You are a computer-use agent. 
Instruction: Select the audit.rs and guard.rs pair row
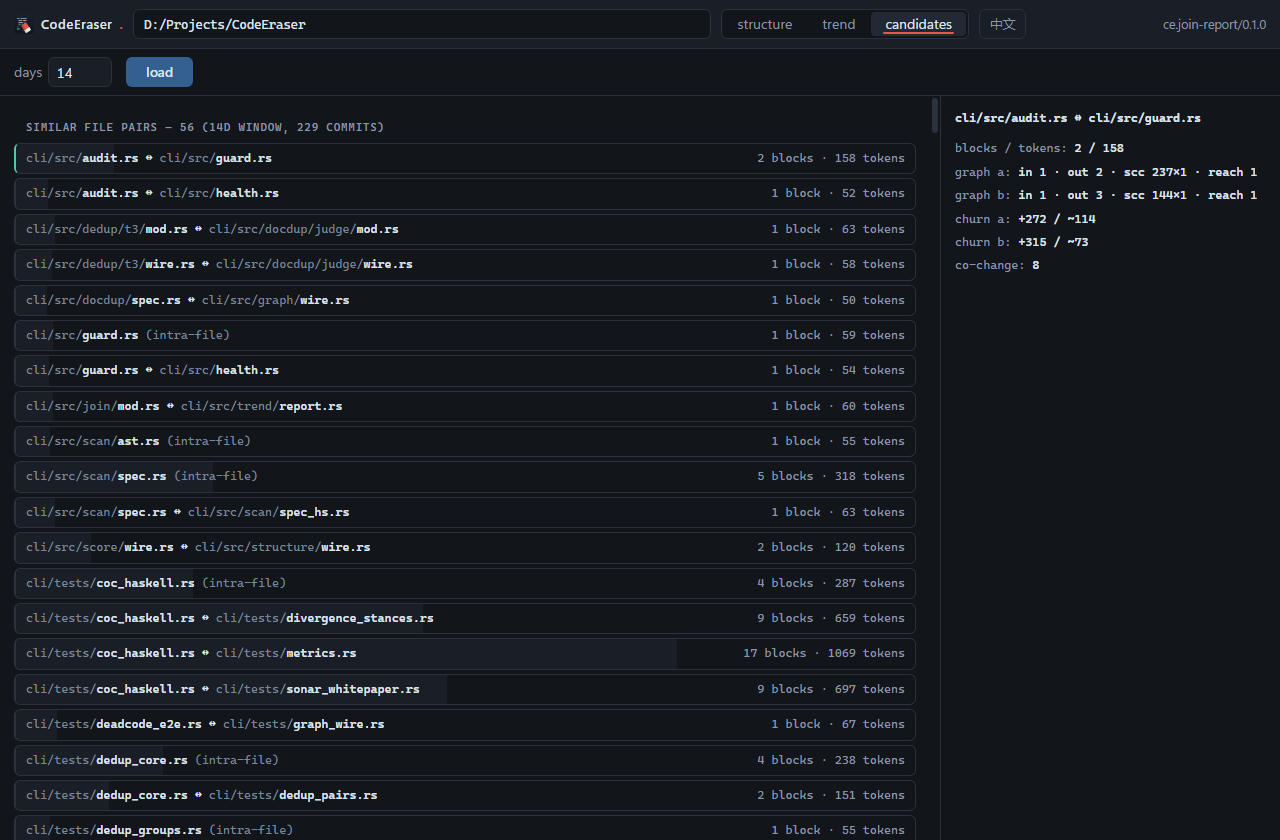tap(465, 158)
